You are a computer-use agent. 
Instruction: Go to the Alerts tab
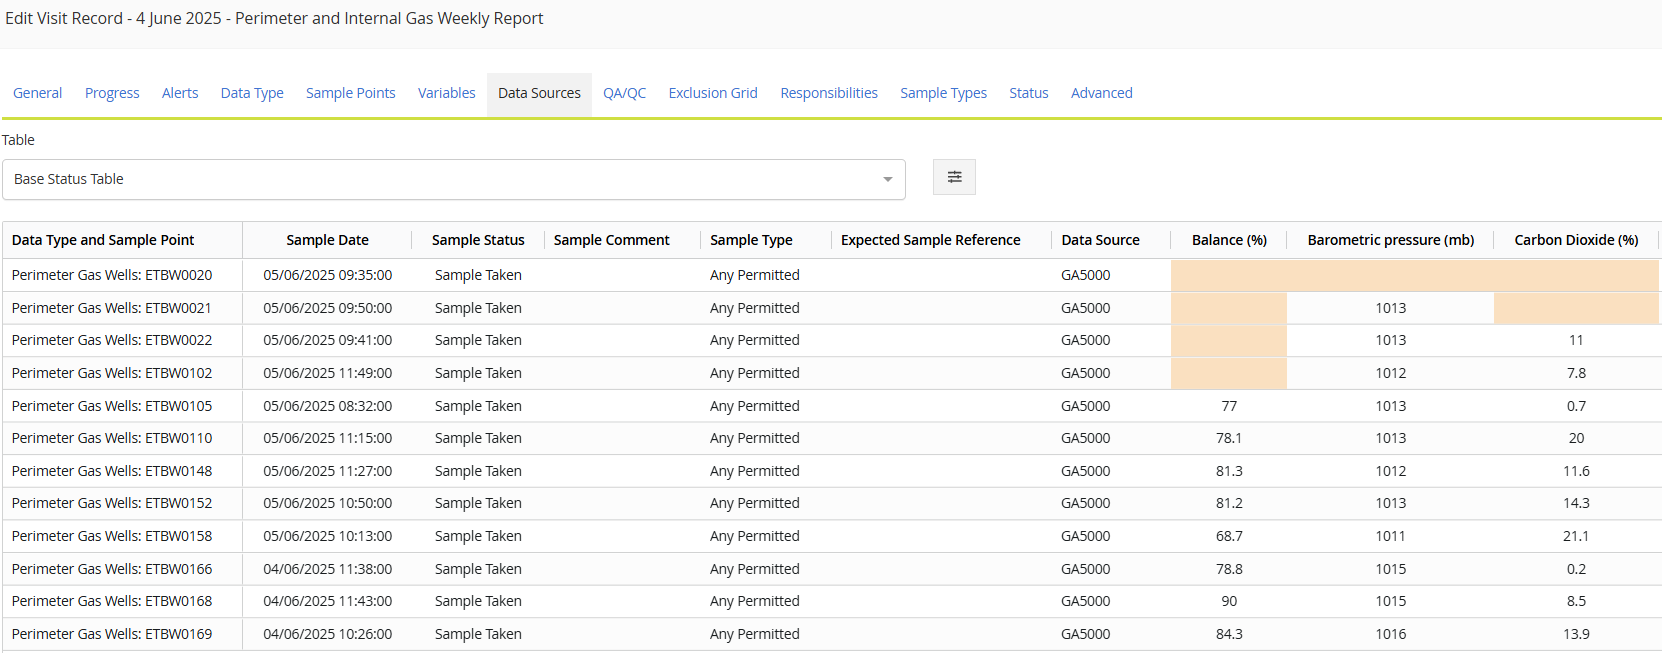(x=180, y=93)
